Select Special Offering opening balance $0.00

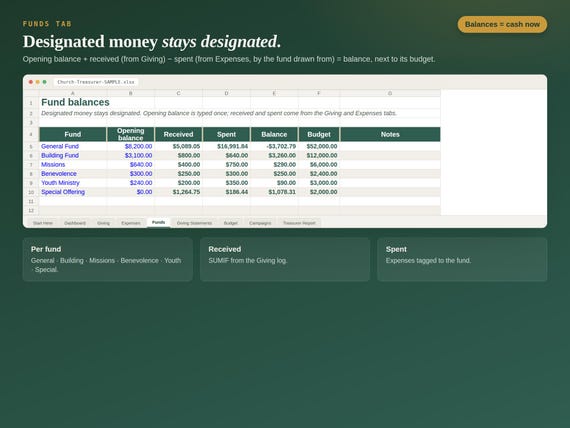coord(131,192)
